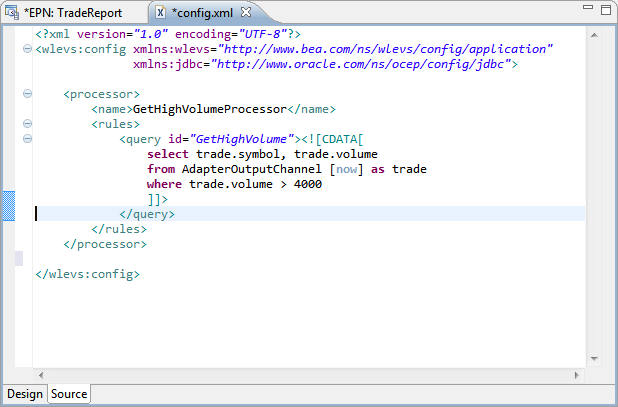Click the horizontal scrollbar left arrow
618x407 pixels.
(x=41, y=375)
